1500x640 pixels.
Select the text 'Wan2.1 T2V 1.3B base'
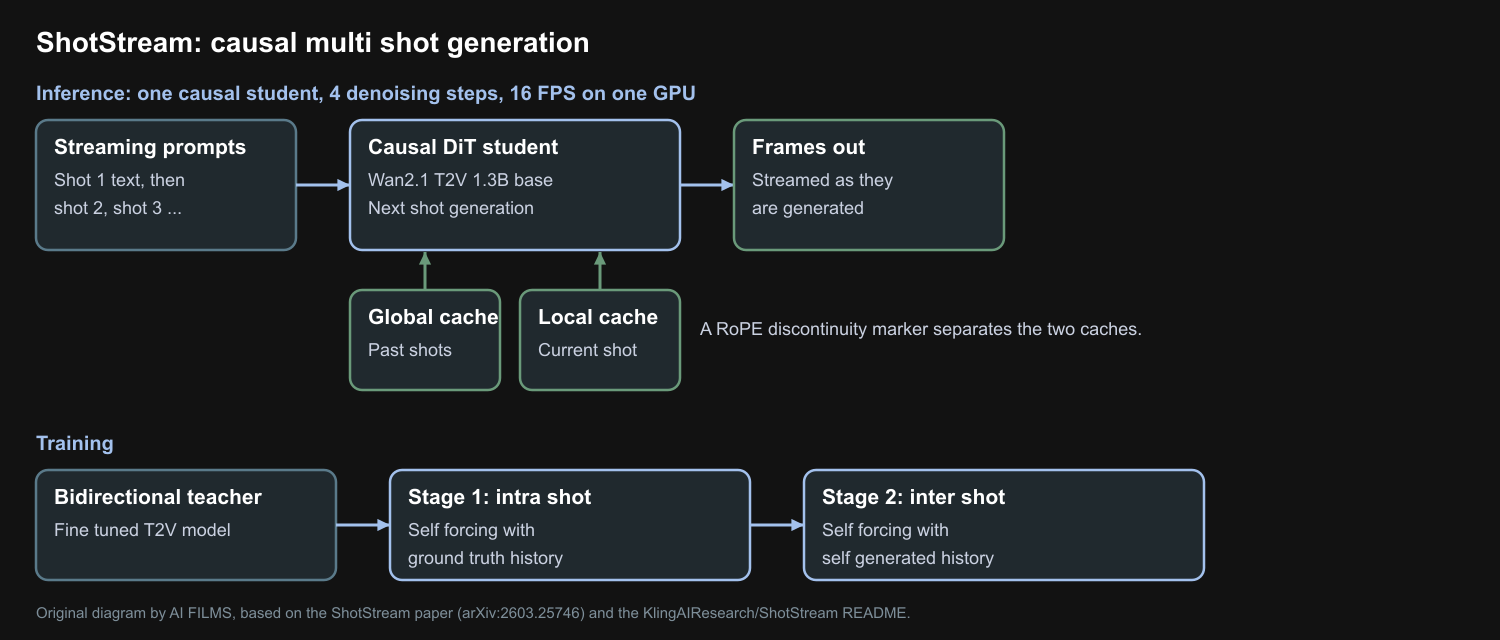point(460,180)
